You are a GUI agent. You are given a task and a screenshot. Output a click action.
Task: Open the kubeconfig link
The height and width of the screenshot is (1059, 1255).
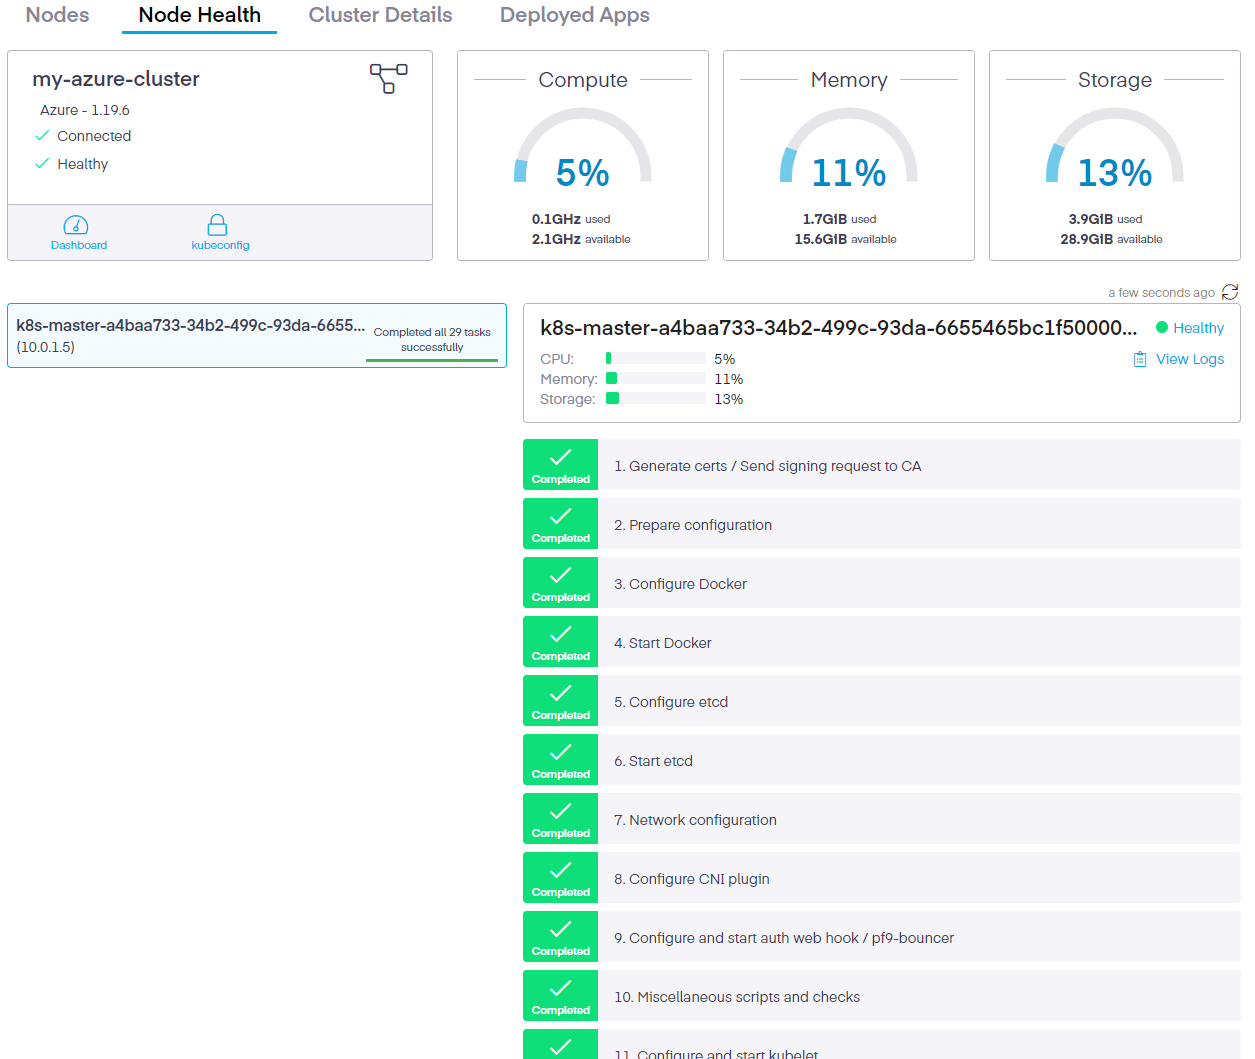click(220, 242)
